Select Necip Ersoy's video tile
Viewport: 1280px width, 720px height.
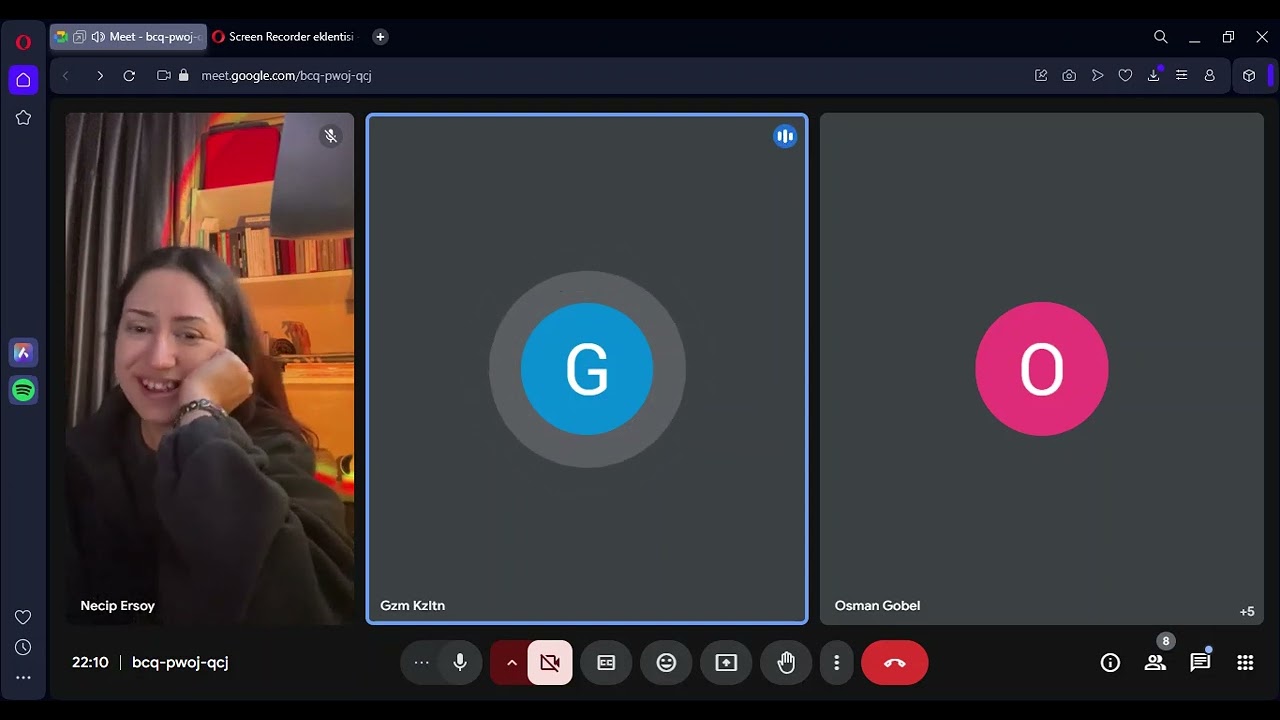pyautogui.click(x=210, y=368)
